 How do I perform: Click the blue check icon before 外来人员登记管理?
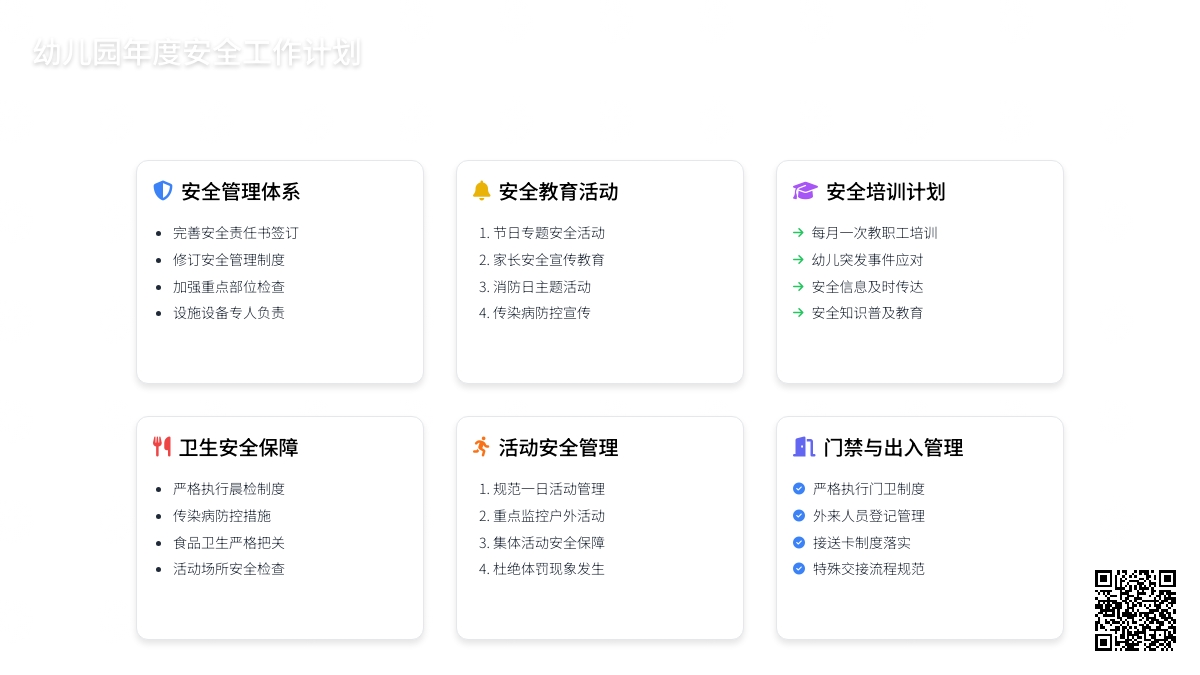[799, 516]
